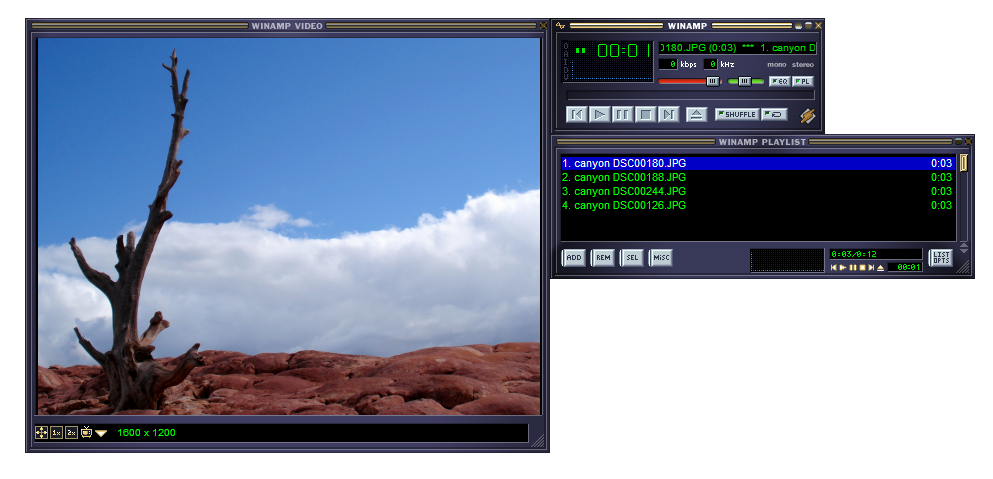Open the Internet TV icon

[x=86, y=433]
